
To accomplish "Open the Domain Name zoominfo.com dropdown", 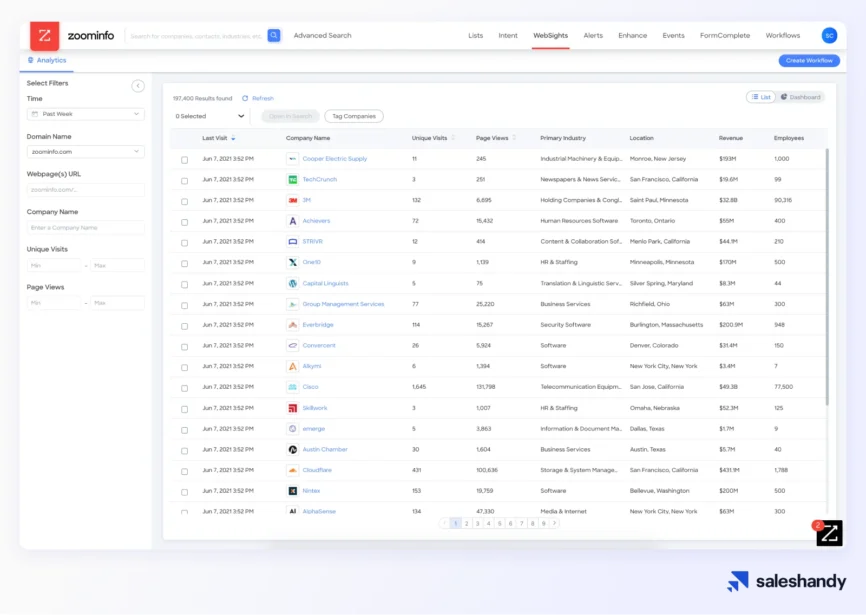I will pyautogui.click(x=86, y=152).
